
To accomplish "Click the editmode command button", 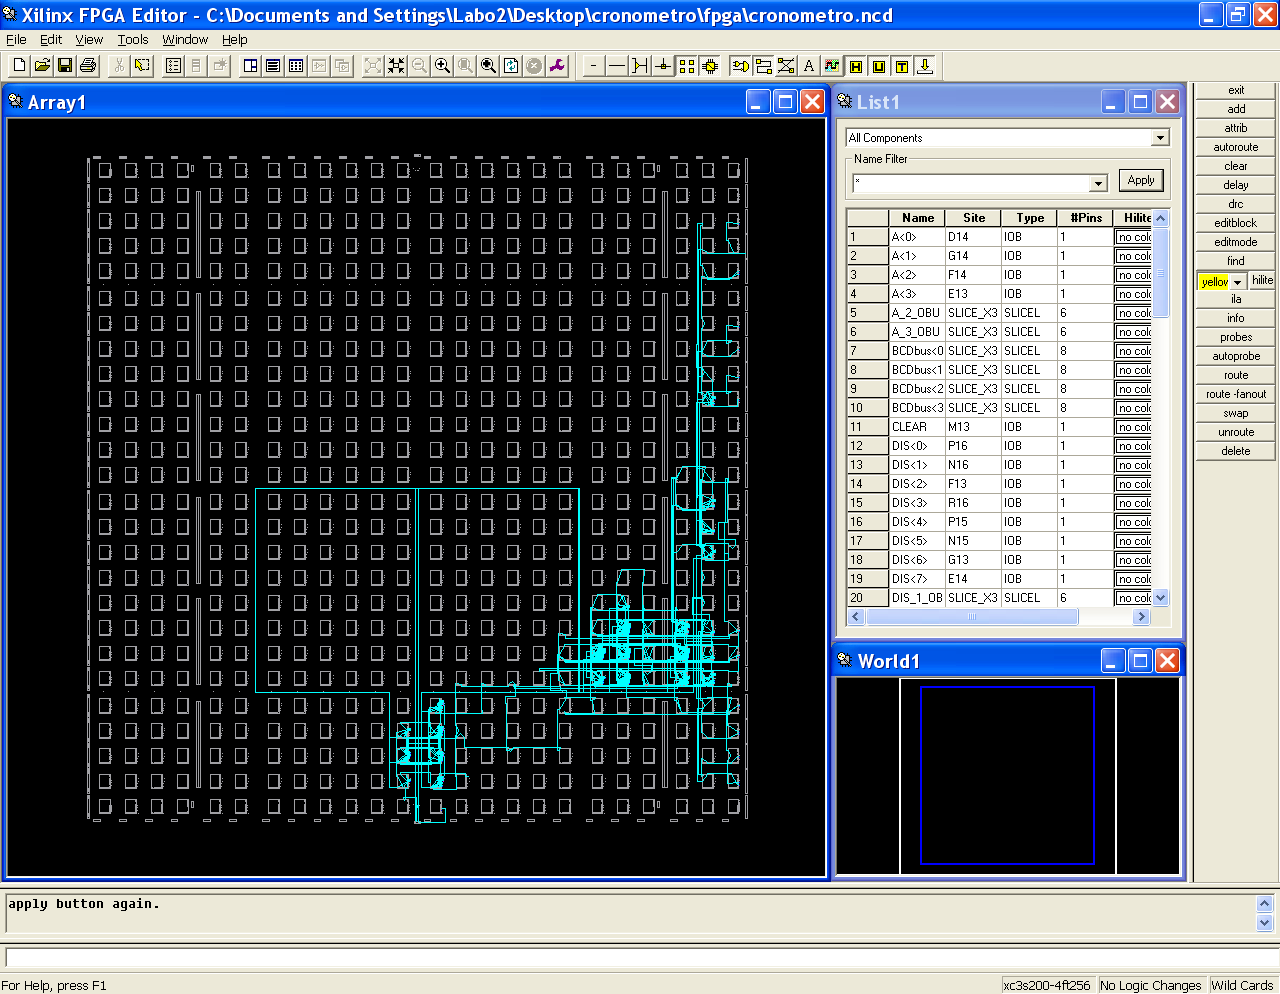I will pos(1236,242).
